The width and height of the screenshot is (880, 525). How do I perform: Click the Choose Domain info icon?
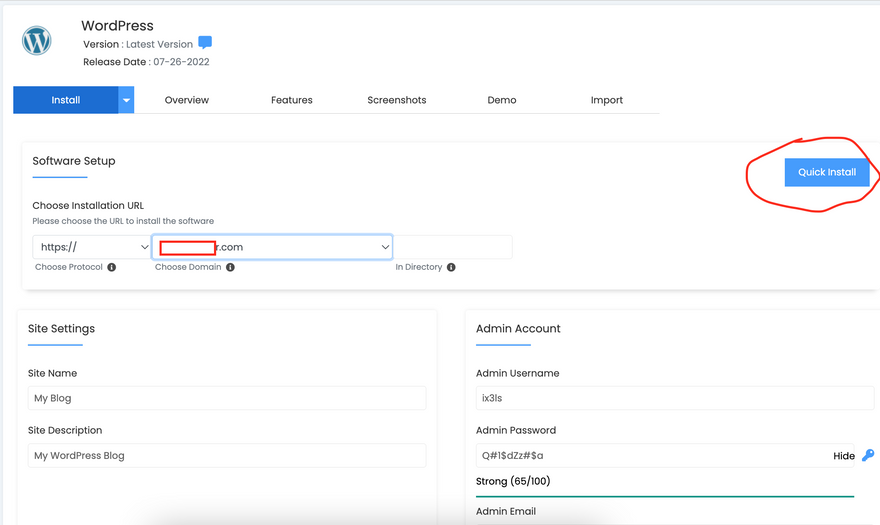click(230, 268)
